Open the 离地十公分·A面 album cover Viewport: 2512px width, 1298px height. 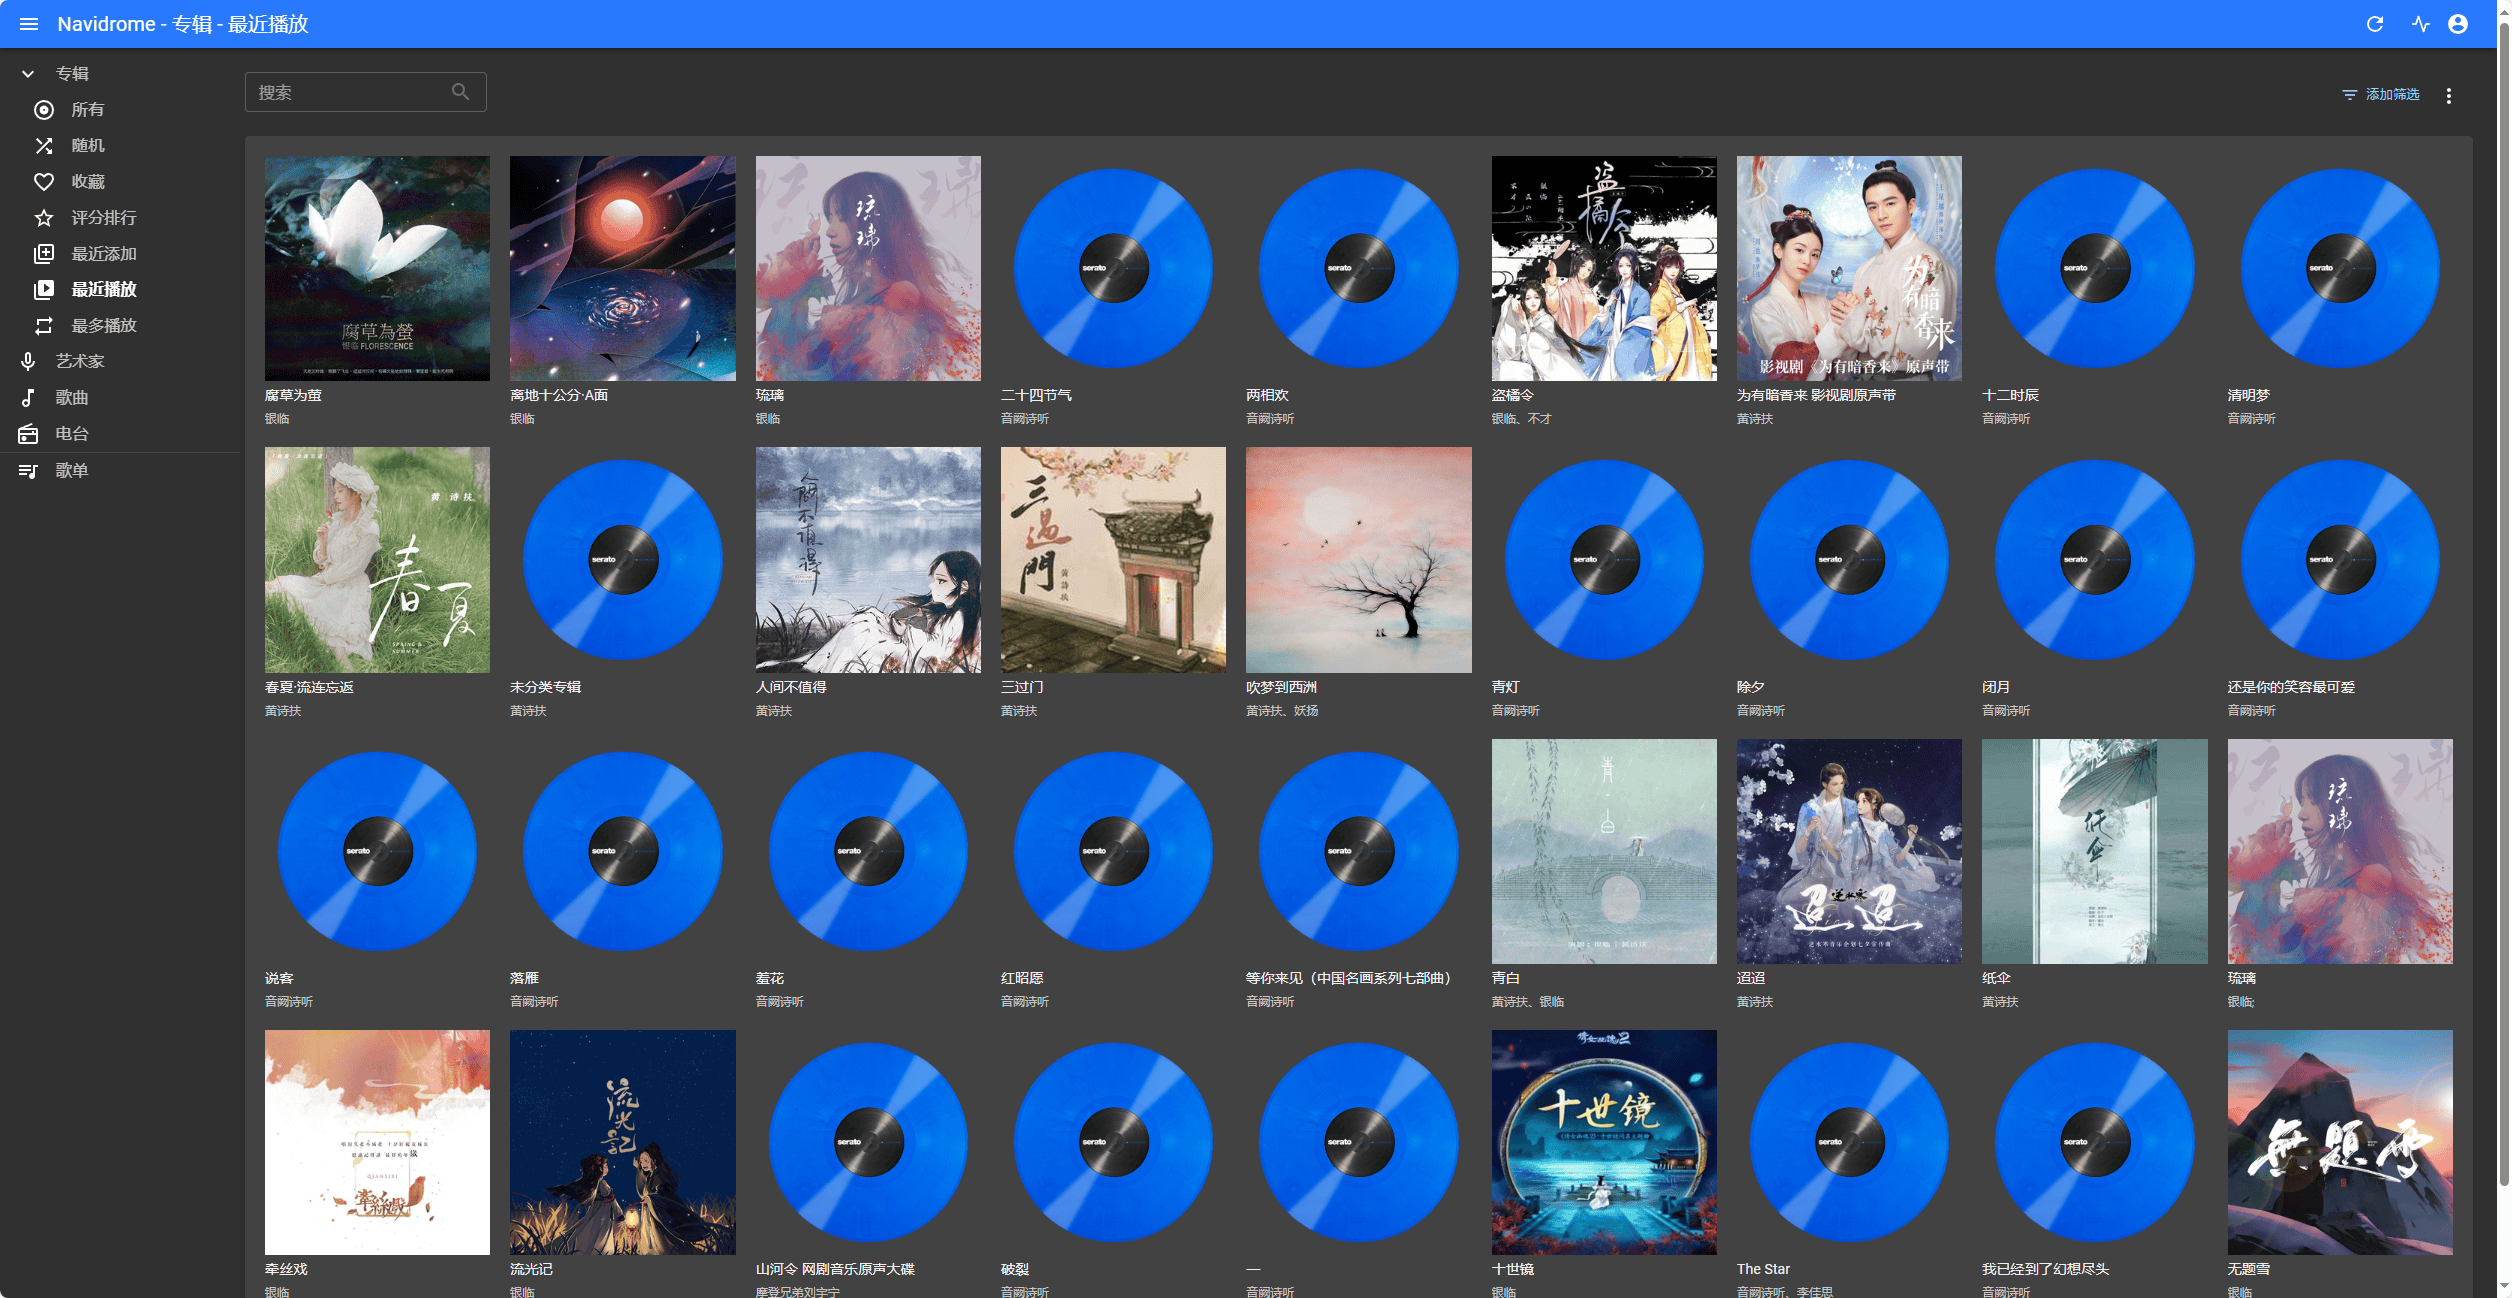pos(622,268)
